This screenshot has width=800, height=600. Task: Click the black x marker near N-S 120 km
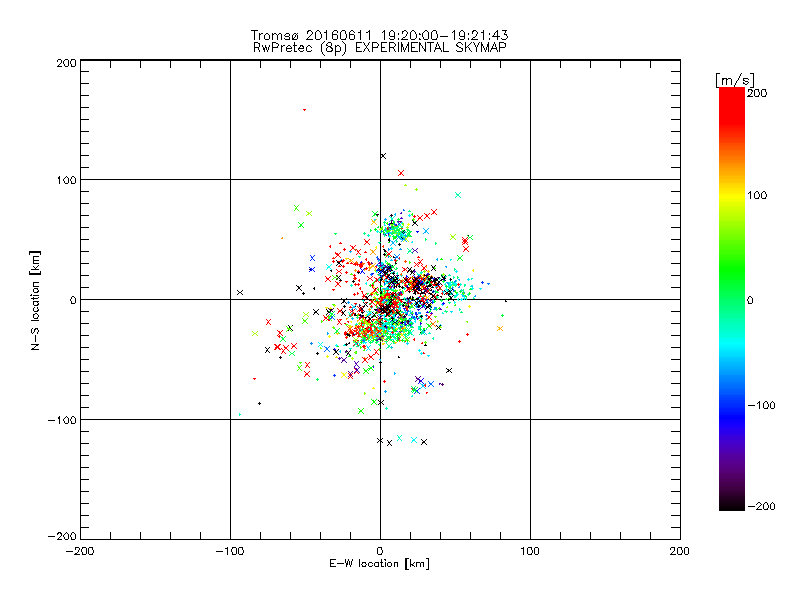383,156
